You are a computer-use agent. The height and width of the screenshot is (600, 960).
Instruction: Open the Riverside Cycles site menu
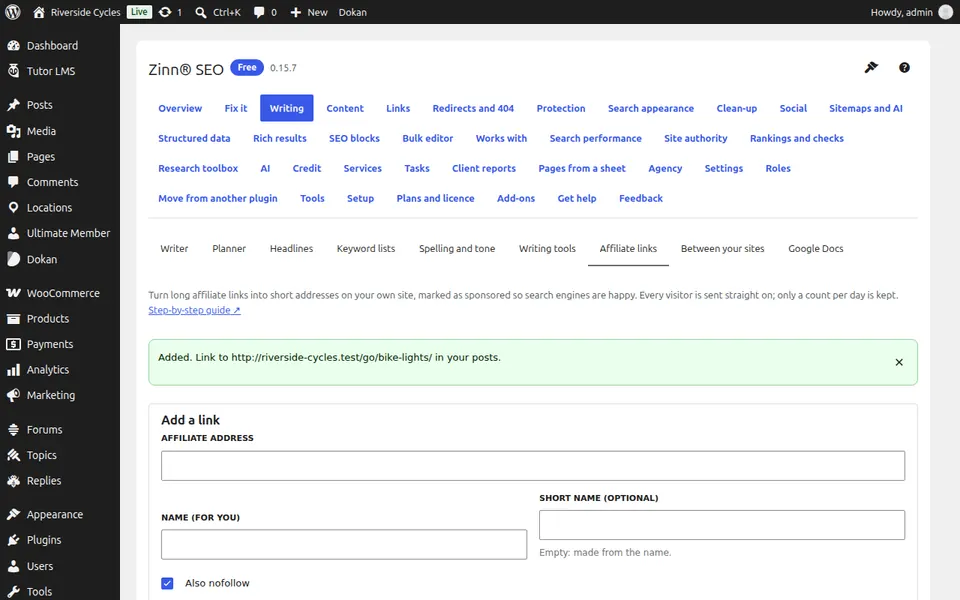pos(77,12)
